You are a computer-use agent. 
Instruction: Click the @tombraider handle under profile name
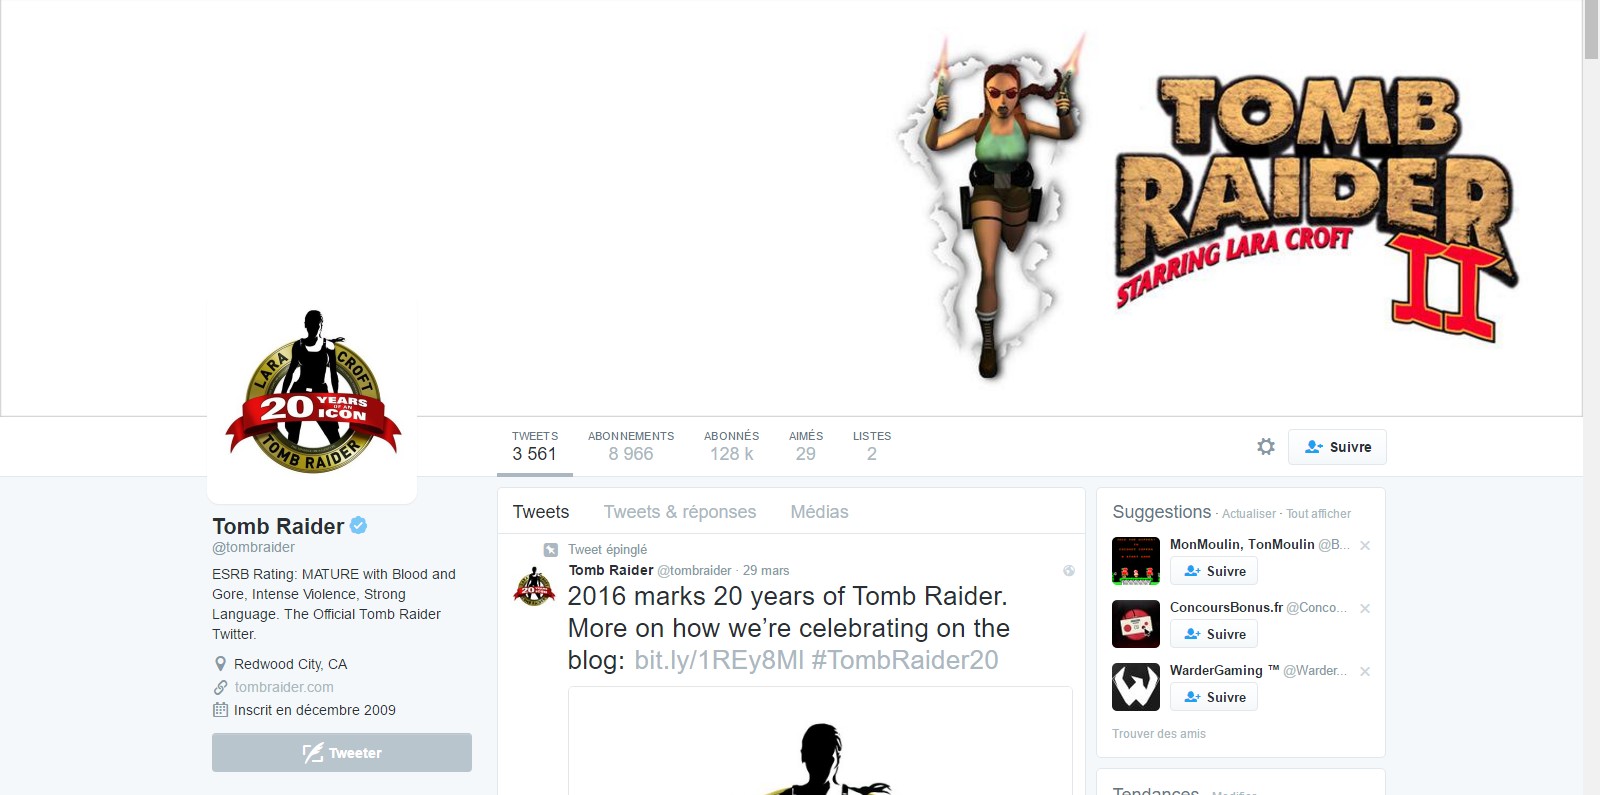tap(253, 547)
